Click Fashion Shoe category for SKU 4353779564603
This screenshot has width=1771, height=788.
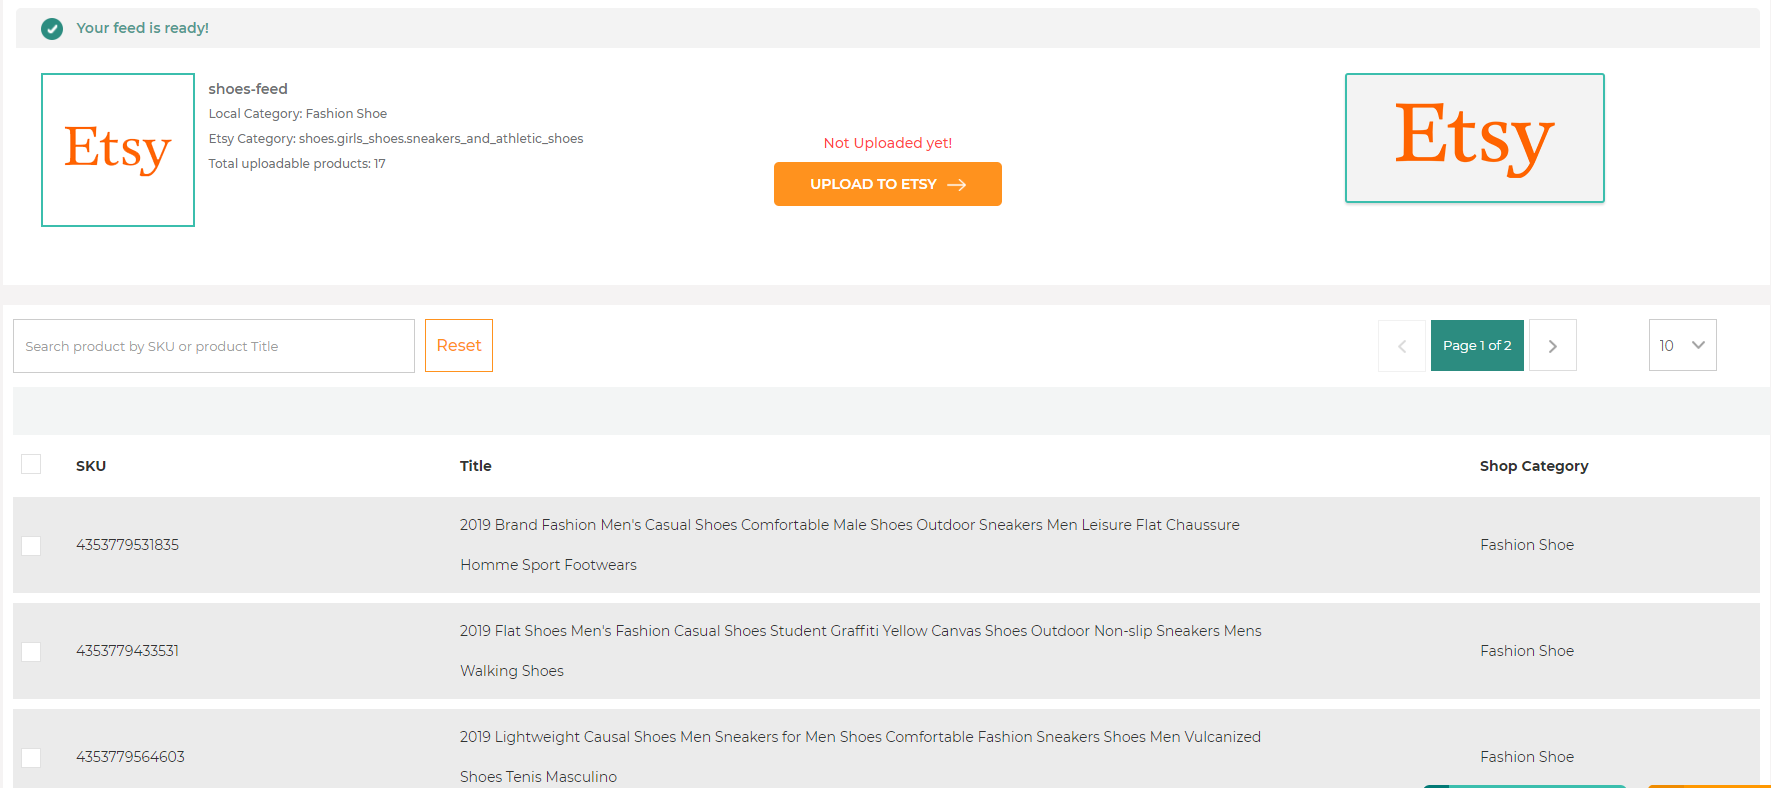1527,757
